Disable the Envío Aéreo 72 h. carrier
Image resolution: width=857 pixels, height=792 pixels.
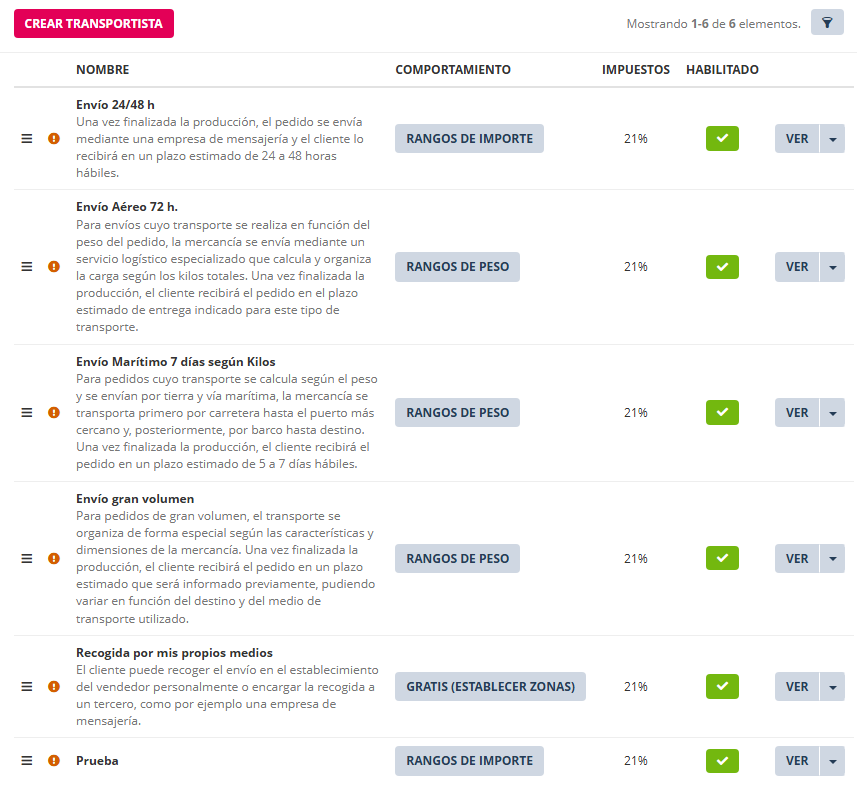[x=722, y=267]
